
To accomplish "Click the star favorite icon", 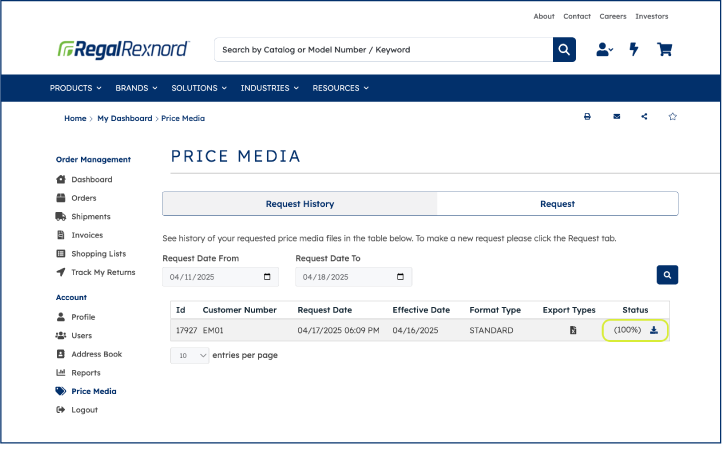I will 672,117.
